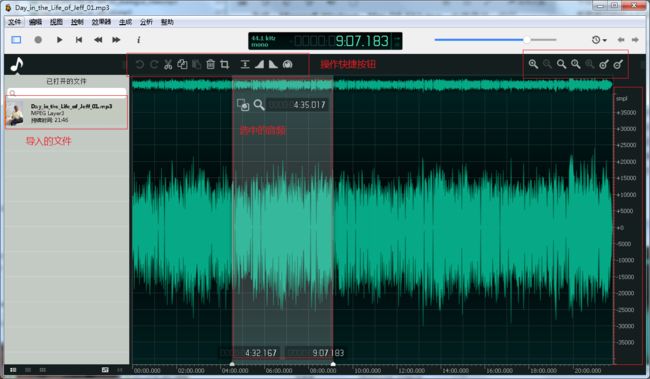The height and width of the screenshot is (379, 650).
Task: Apply fade-out with the falling ramp icon
Action: pyautogui.click(x=273, y=64)
